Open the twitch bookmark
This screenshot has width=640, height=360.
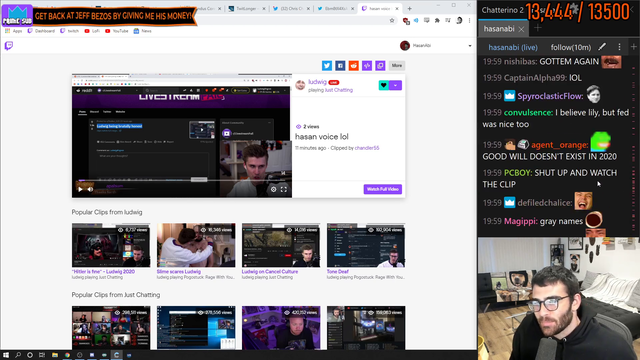click(69, 31)
